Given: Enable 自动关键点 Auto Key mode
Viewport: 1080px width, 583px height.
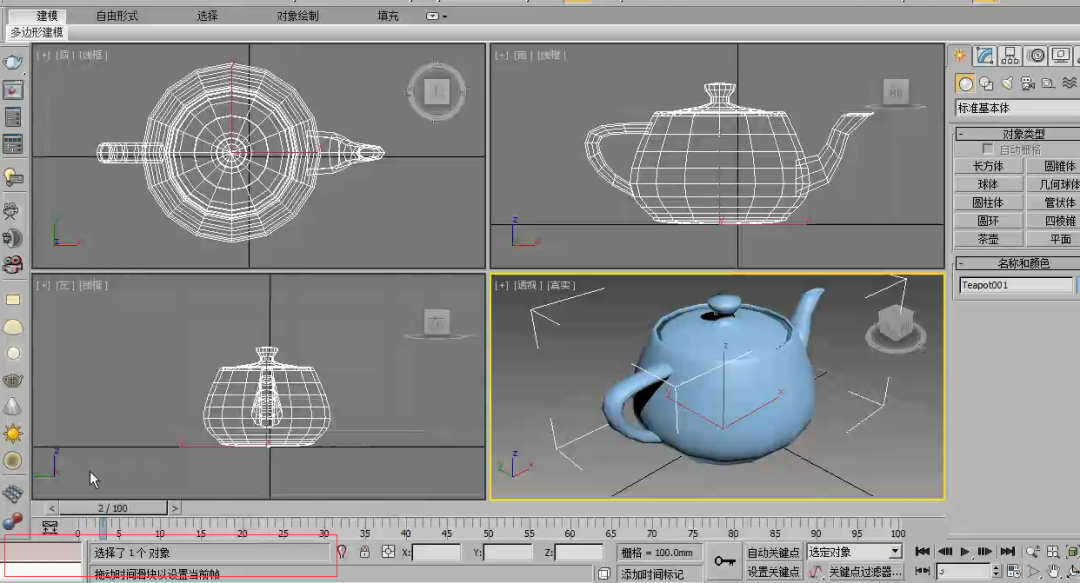Looking at the screenshot, I should pos(775,551).
